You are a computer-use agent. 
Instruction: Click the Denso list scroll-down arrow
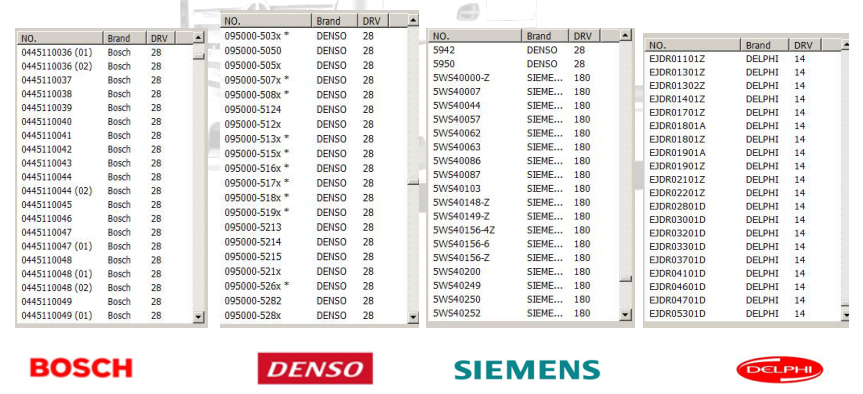(x=413, y=317)
